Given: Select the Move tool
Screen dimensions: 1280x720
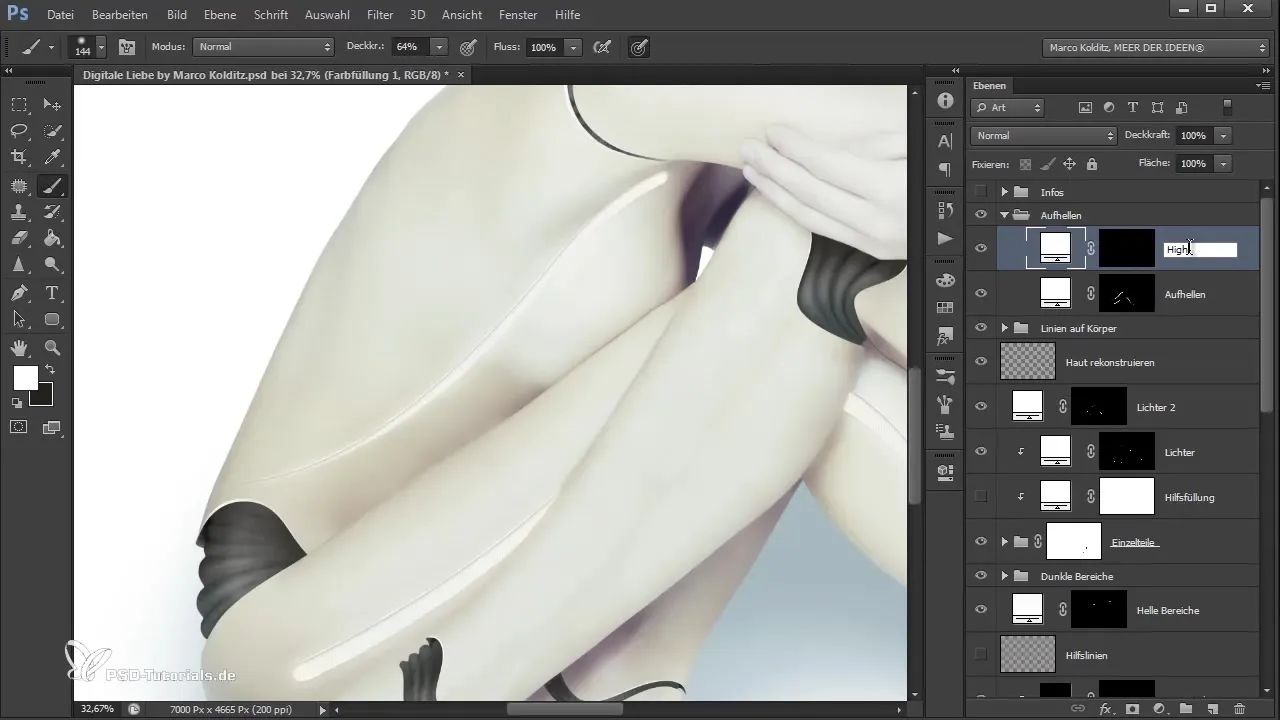Looking at the screenshot, I should point(53,105).
